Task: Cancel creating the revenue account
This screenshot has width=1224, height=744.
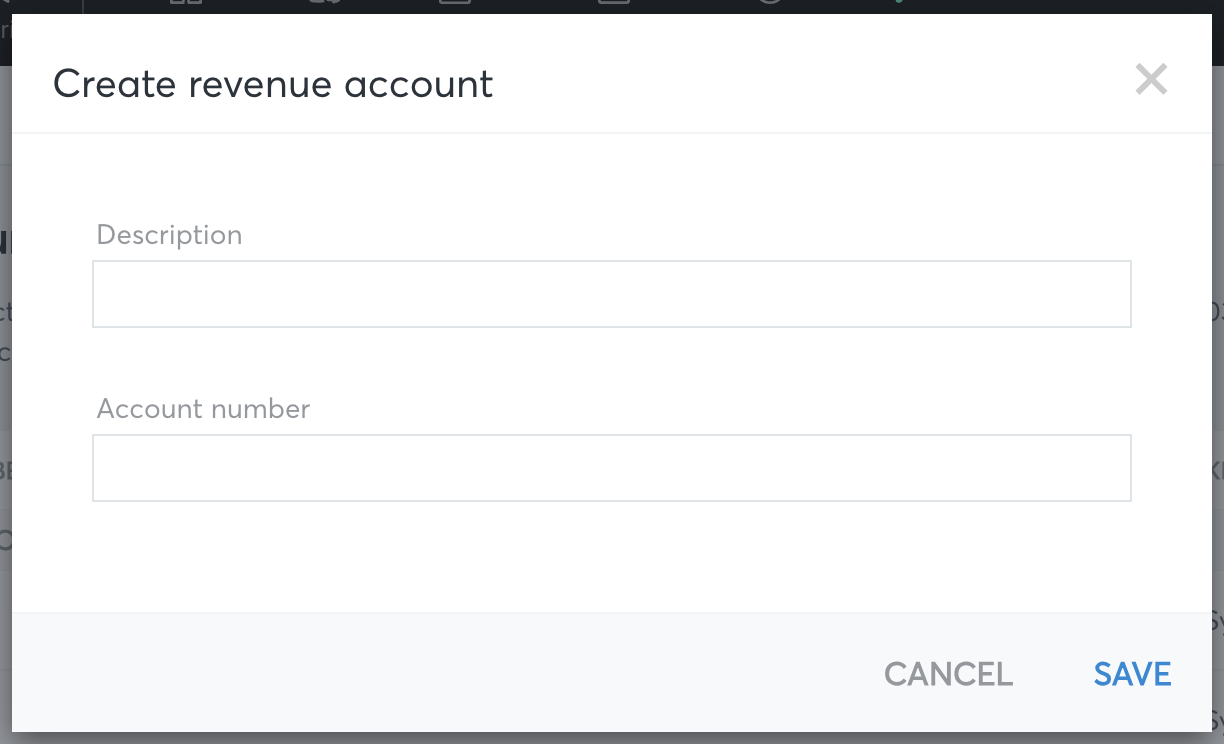Action: pyautogui.click(x=948, y=674)
